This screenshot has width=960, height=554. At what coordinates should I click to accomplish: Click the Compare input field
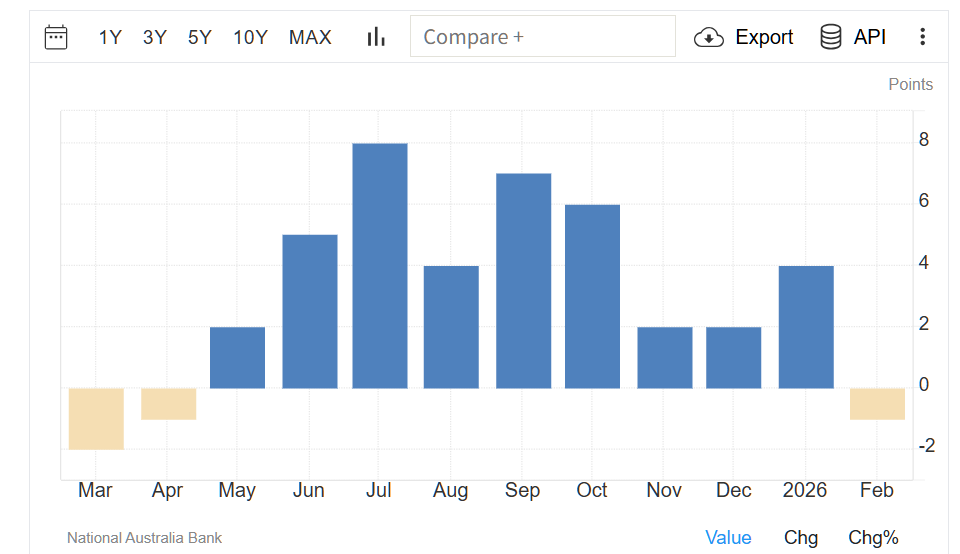tap(542, 37)
